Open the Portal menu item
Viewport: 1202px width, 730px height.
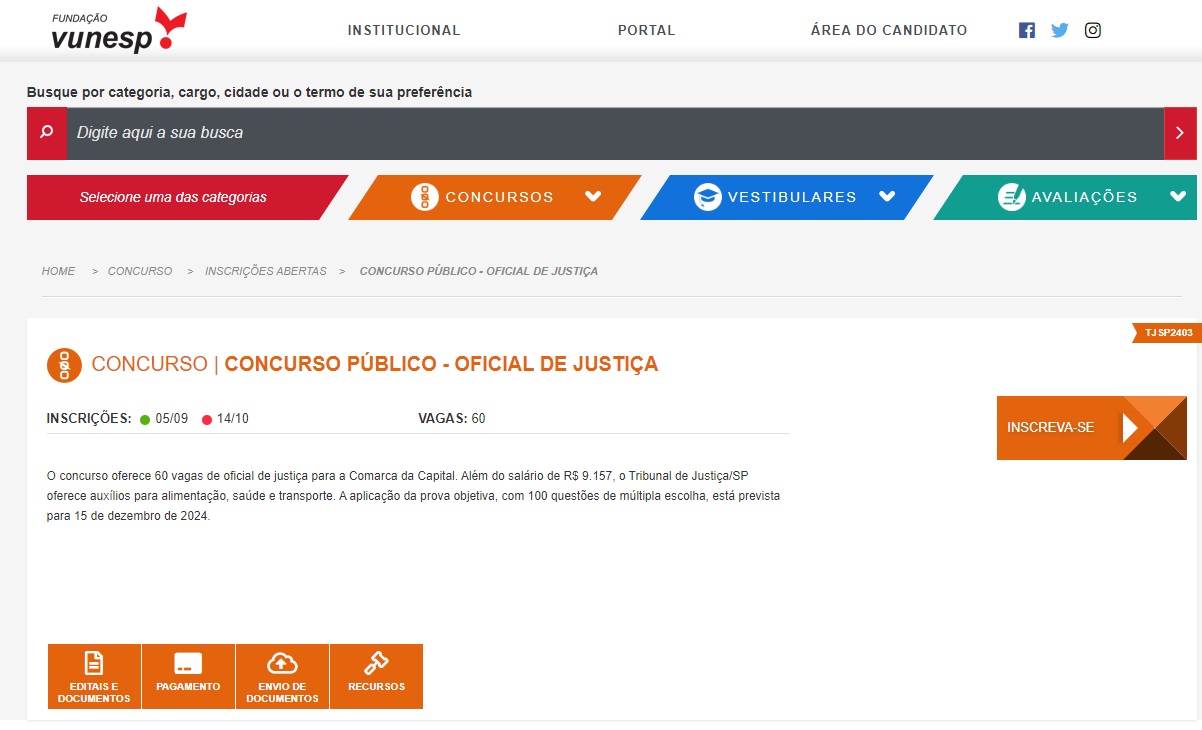click(646, 30)
